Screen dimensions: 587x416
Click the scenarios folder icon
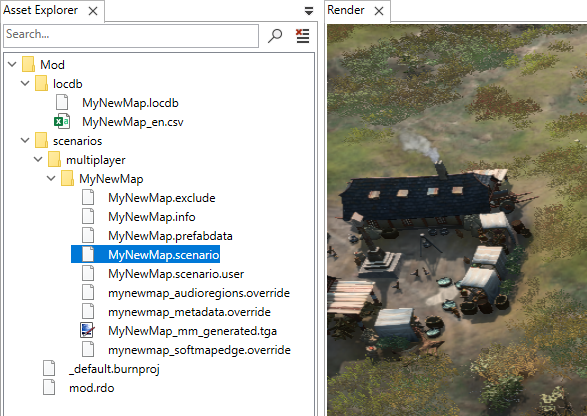(41, 141)
